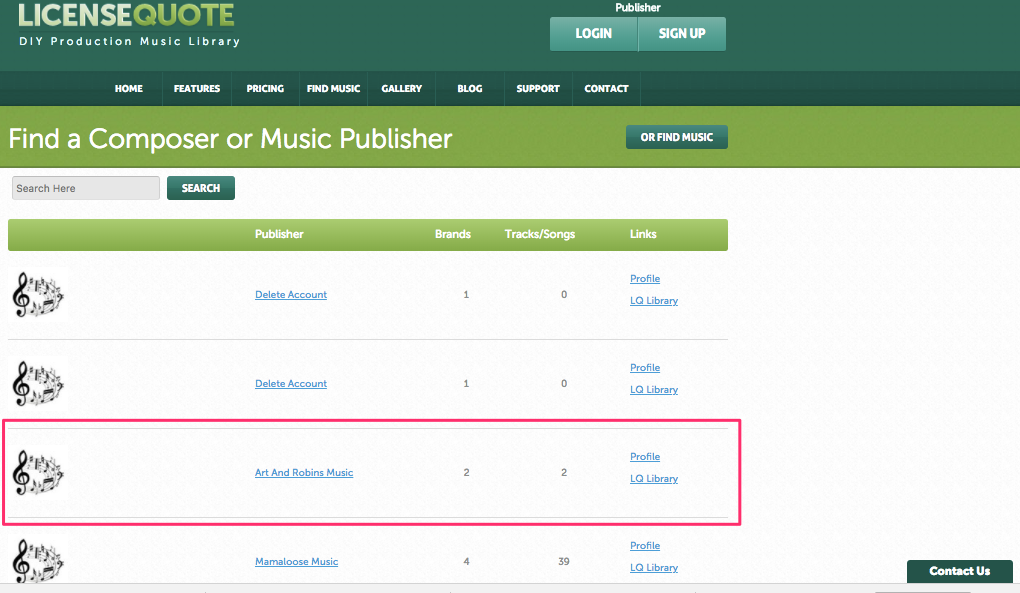The height and width of the screenshot is (593, 1020).
Task: Click Mamaloose Music's music note logo
Action: pyautogui.click(x=38, y=560)
